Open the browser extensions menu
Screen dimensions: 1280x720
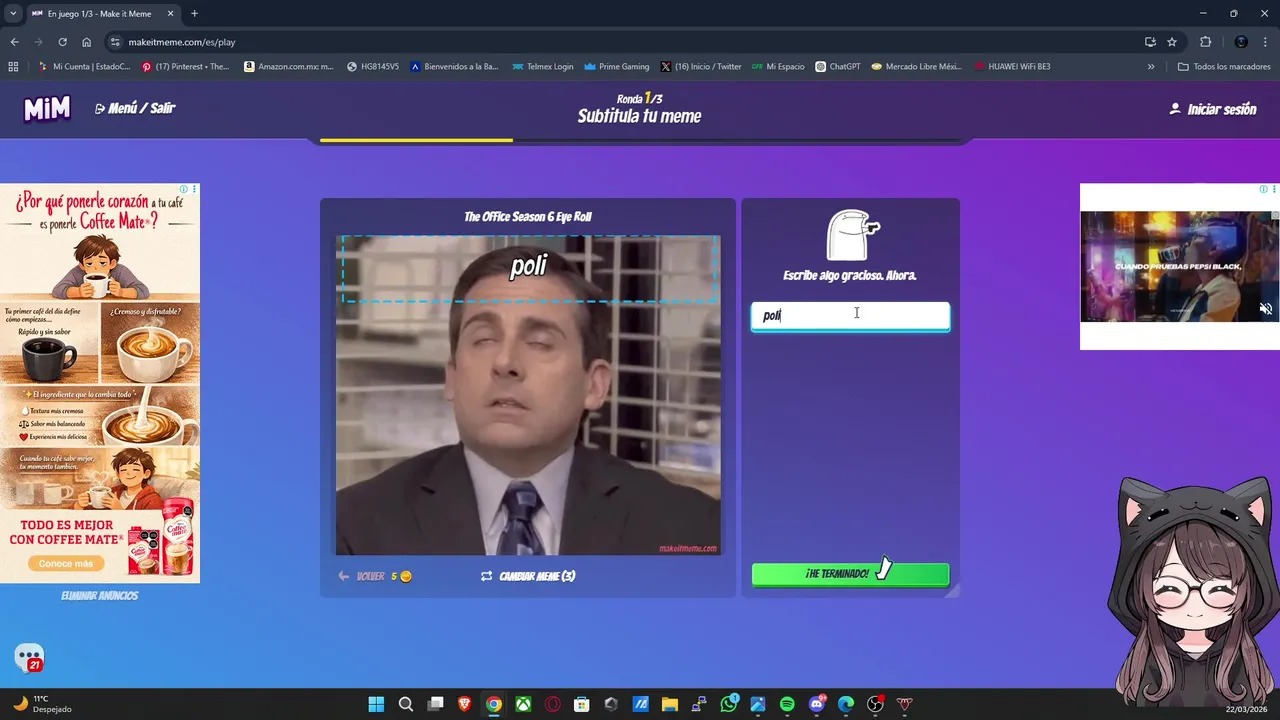[1205, 42]
